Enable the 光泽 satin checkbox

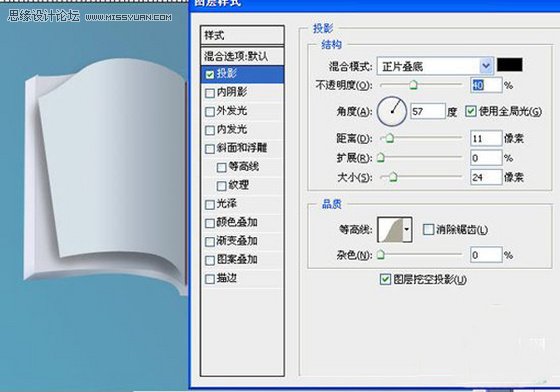[x=210, y=205]
